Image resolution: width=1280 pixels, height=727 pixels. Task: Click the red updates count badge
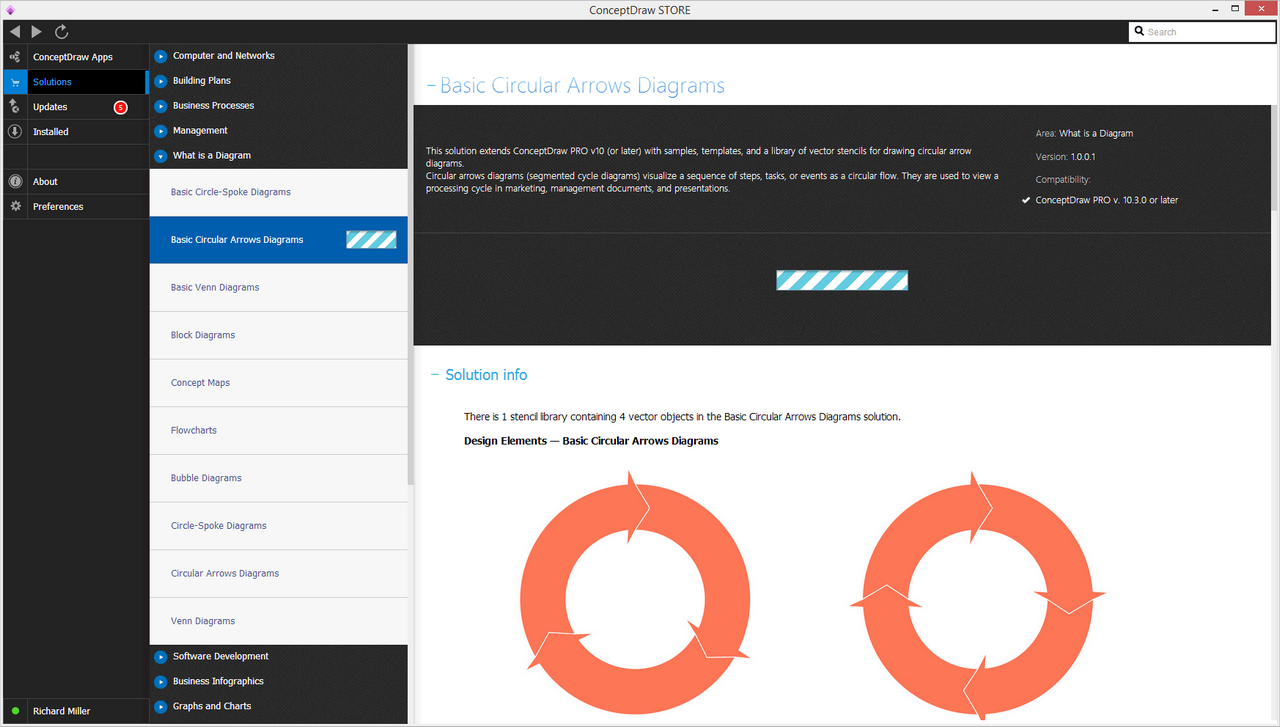click(x=121, y=107)
